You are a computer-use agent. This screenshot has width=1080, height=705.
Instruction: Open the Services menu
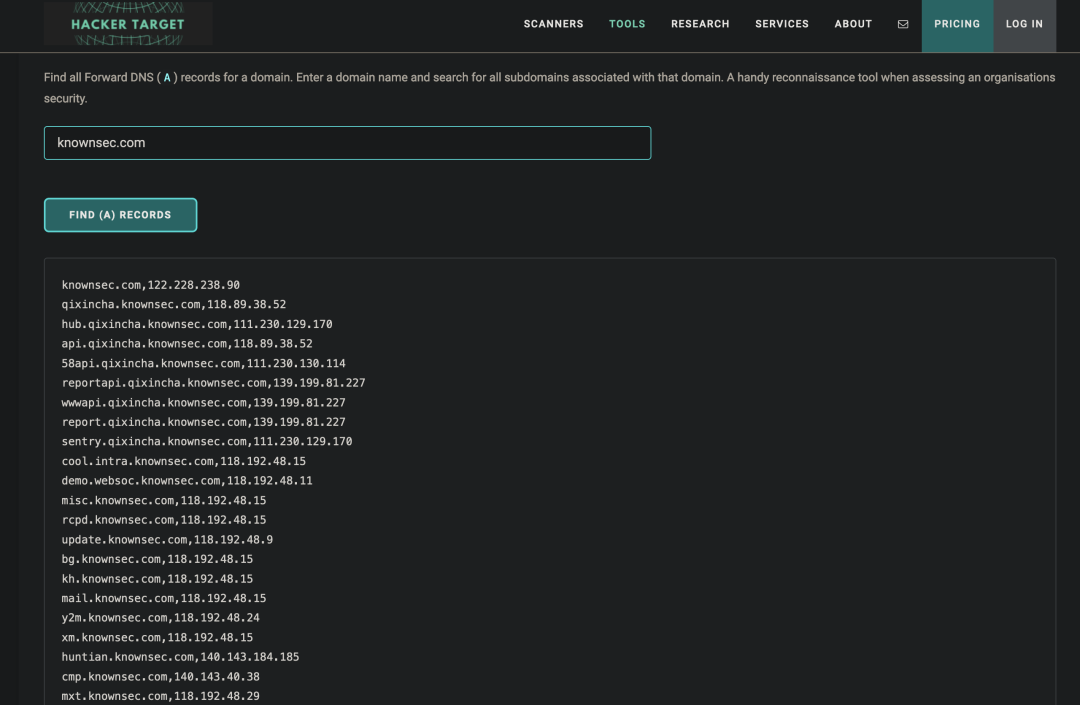click(782, 24)
